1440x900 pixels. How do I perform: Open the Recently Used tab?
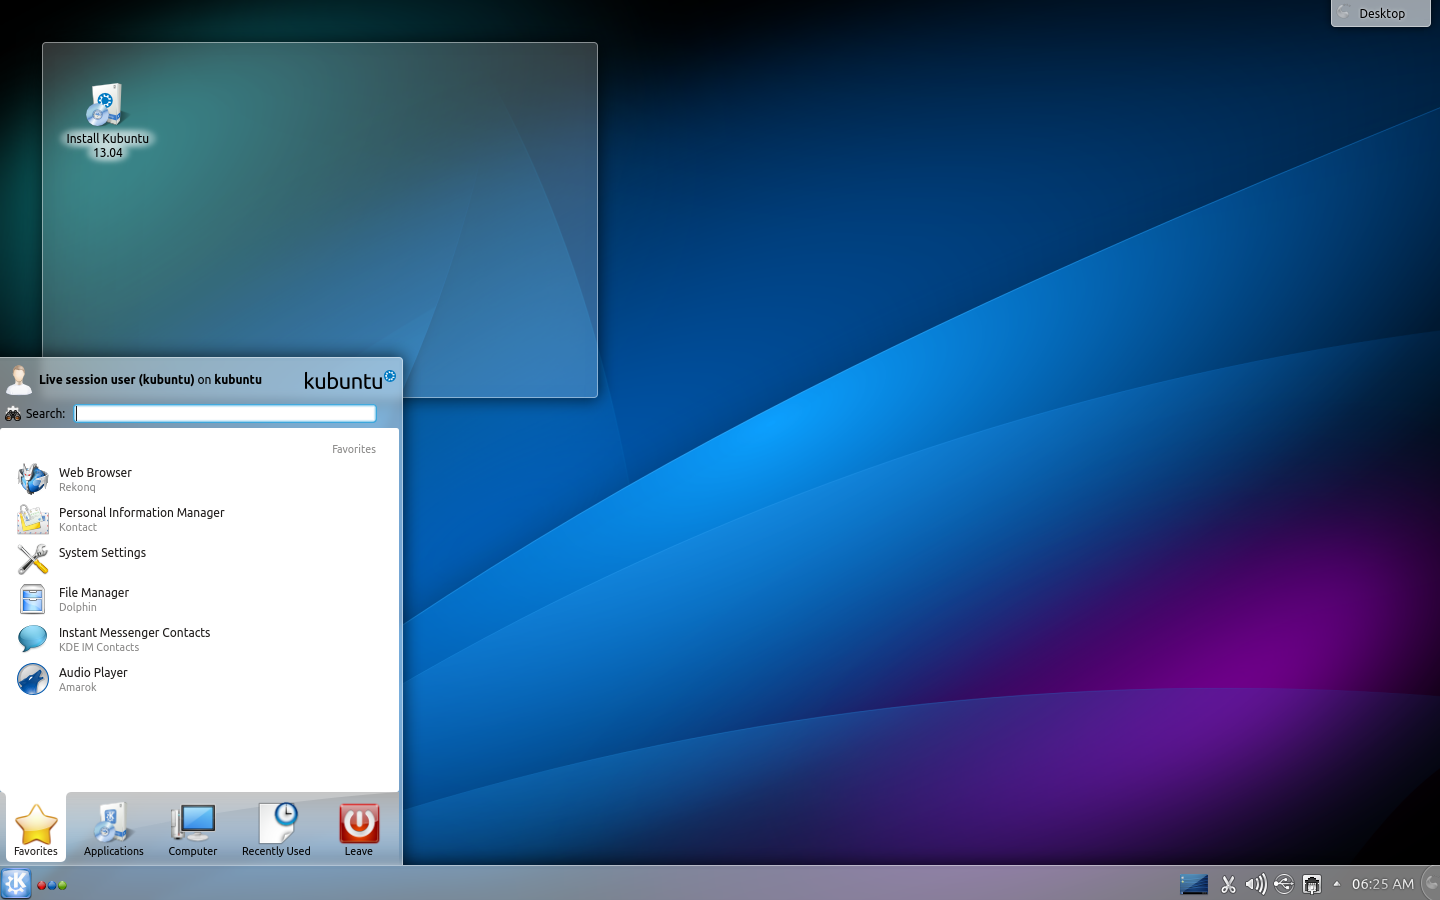[276, 830]
